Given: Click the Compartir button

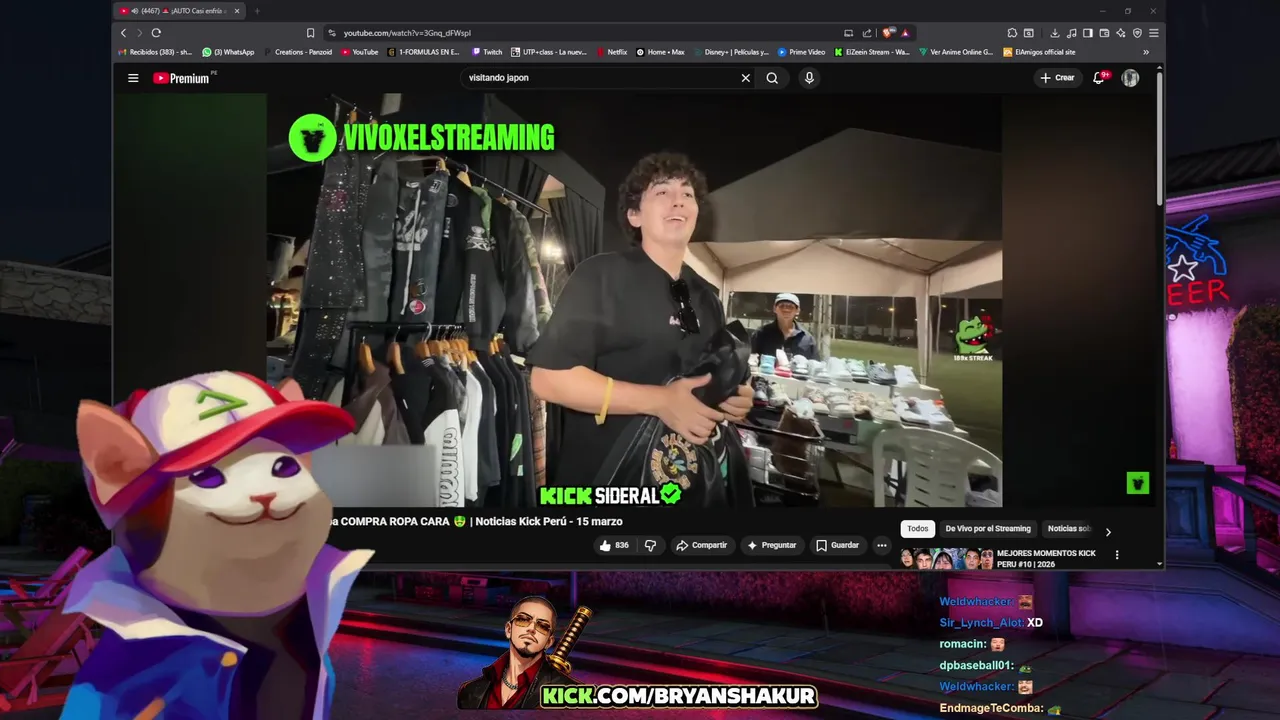Looking at the screenshot, I should click(x=701, y=545).
